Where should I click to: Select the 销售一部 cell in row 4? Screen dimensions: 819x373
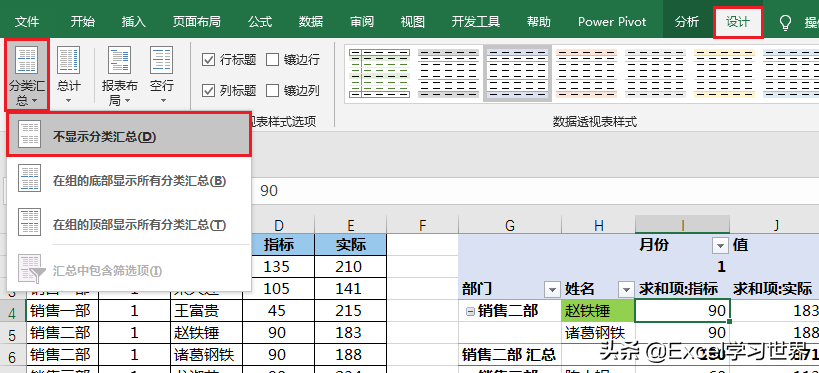(x=62, y=311)
